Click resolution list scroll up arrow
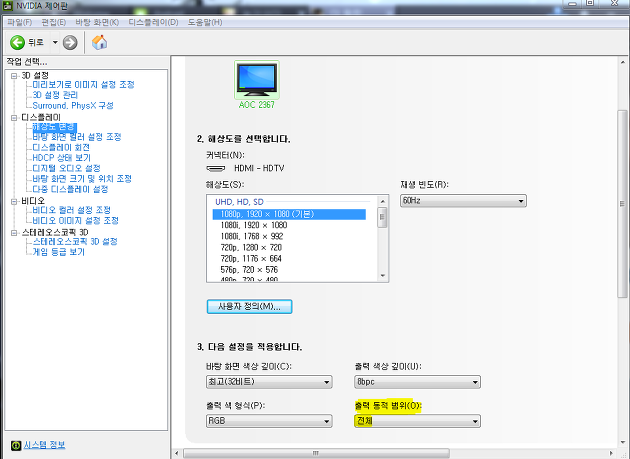Image resolution: width=630 pixels, height=459 pixels. pyautogui.click(x=382, y=201)
